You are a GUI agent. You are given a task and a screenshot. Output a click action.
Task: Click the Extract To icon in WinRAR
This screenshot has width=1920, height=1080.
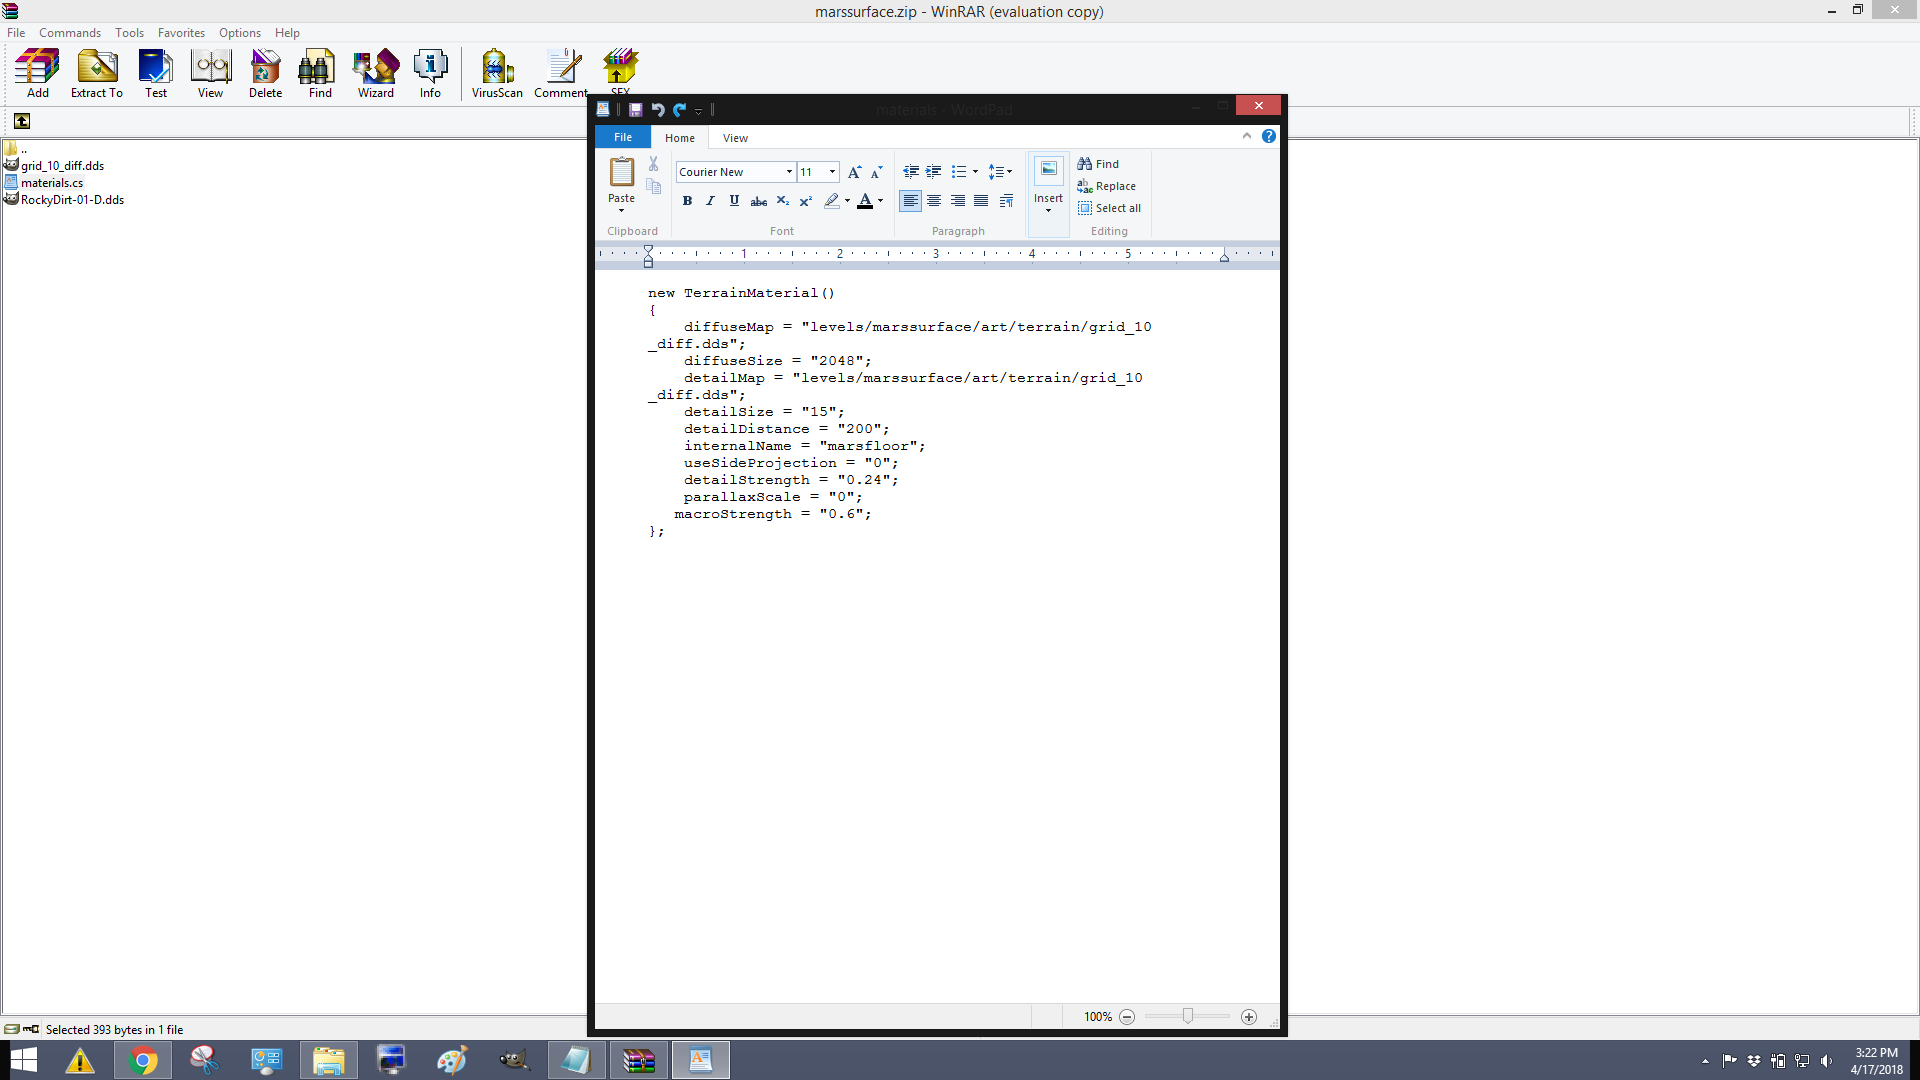click(97, 74)
